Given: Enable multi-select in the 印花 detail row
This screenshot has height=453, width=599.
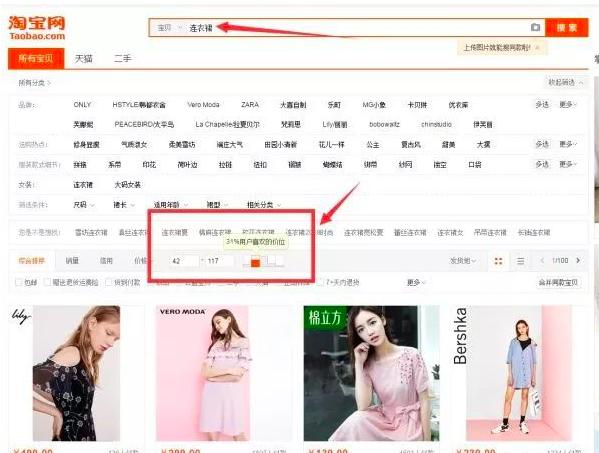Looking at the screenshot, I should 542,165.
